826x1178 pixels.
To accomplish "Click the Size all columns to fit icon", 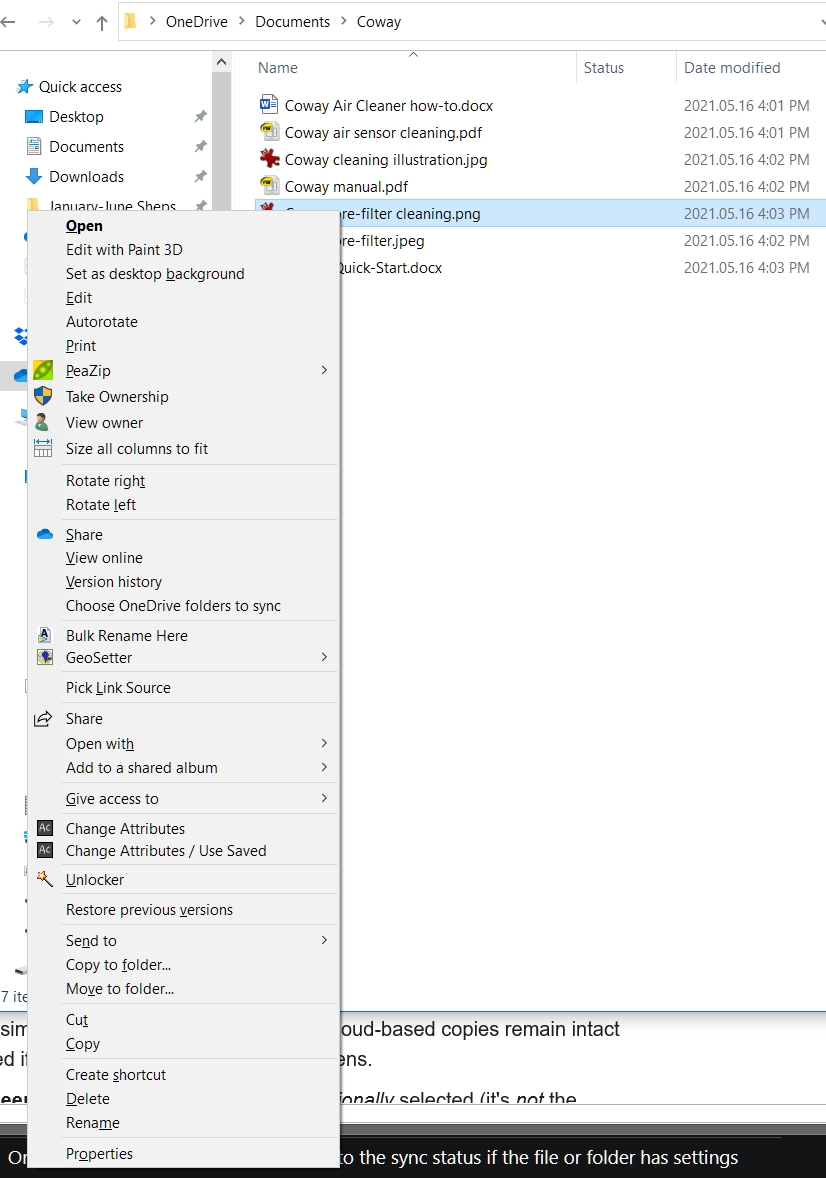I will coord(43,449).
